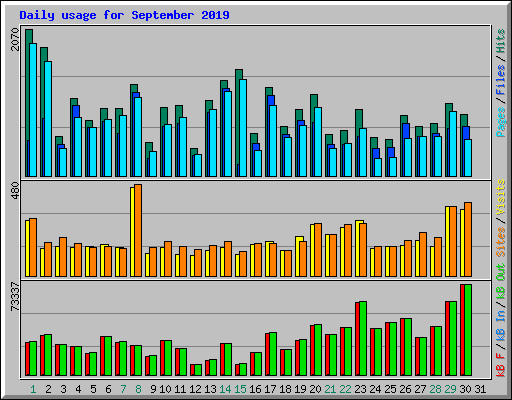Click the 'kB In' legend label
The width and height of the screenshot is (512, 400).
[501, 326]
